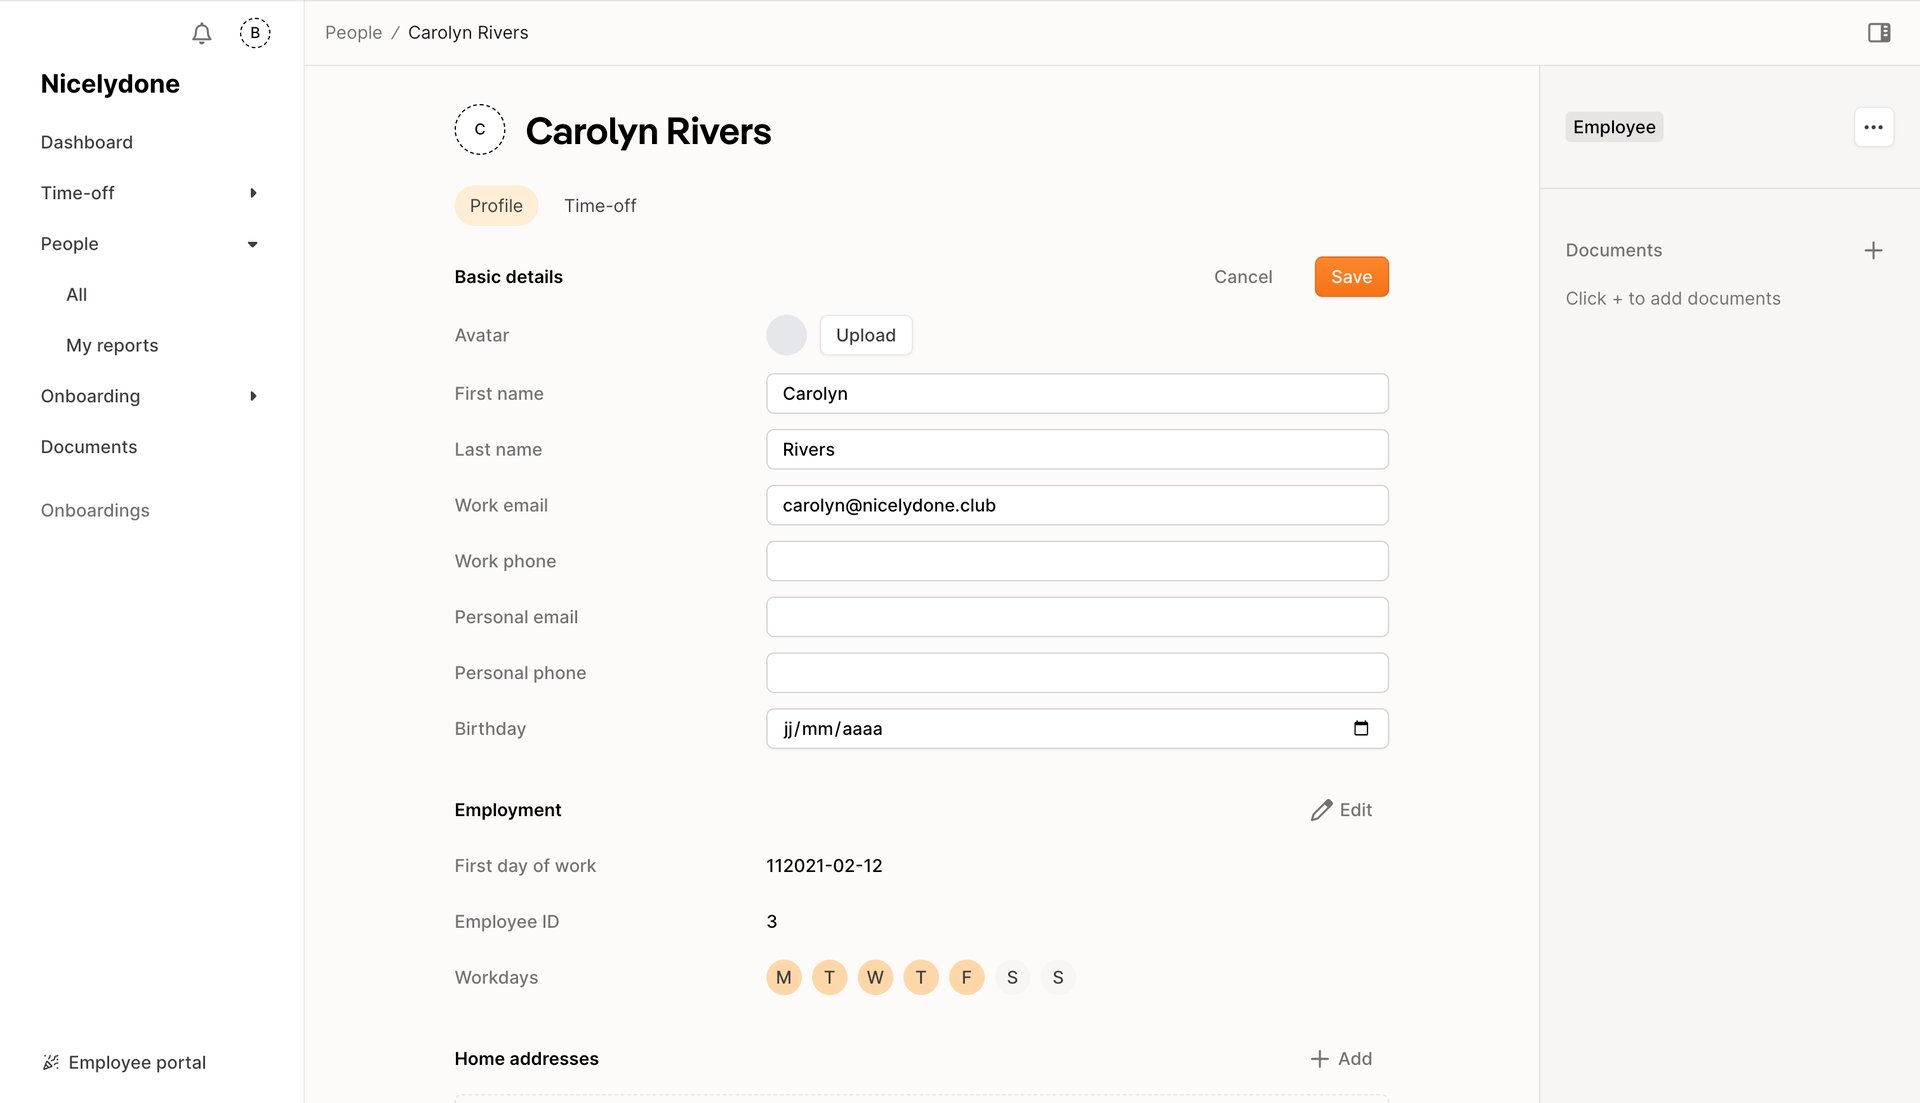Open the notifications bell
1920x1103 pixels.
coord(200,33)
